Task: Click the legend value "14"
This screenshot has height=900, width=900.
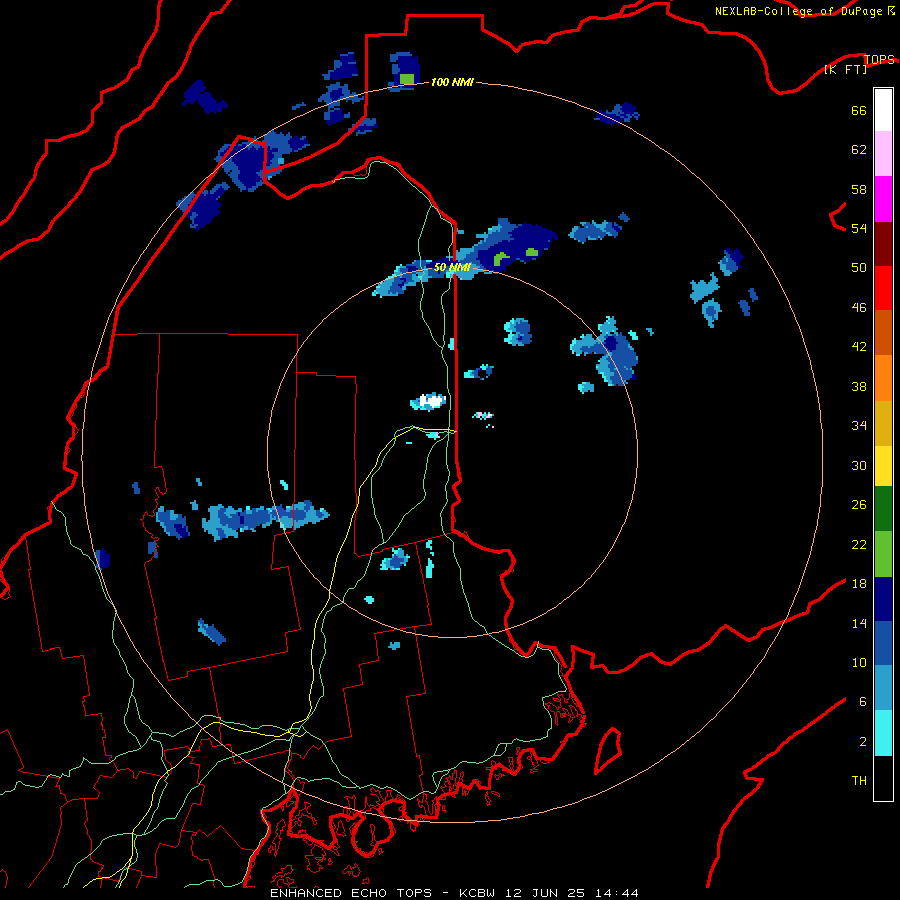Action: (x=859, y=623)
